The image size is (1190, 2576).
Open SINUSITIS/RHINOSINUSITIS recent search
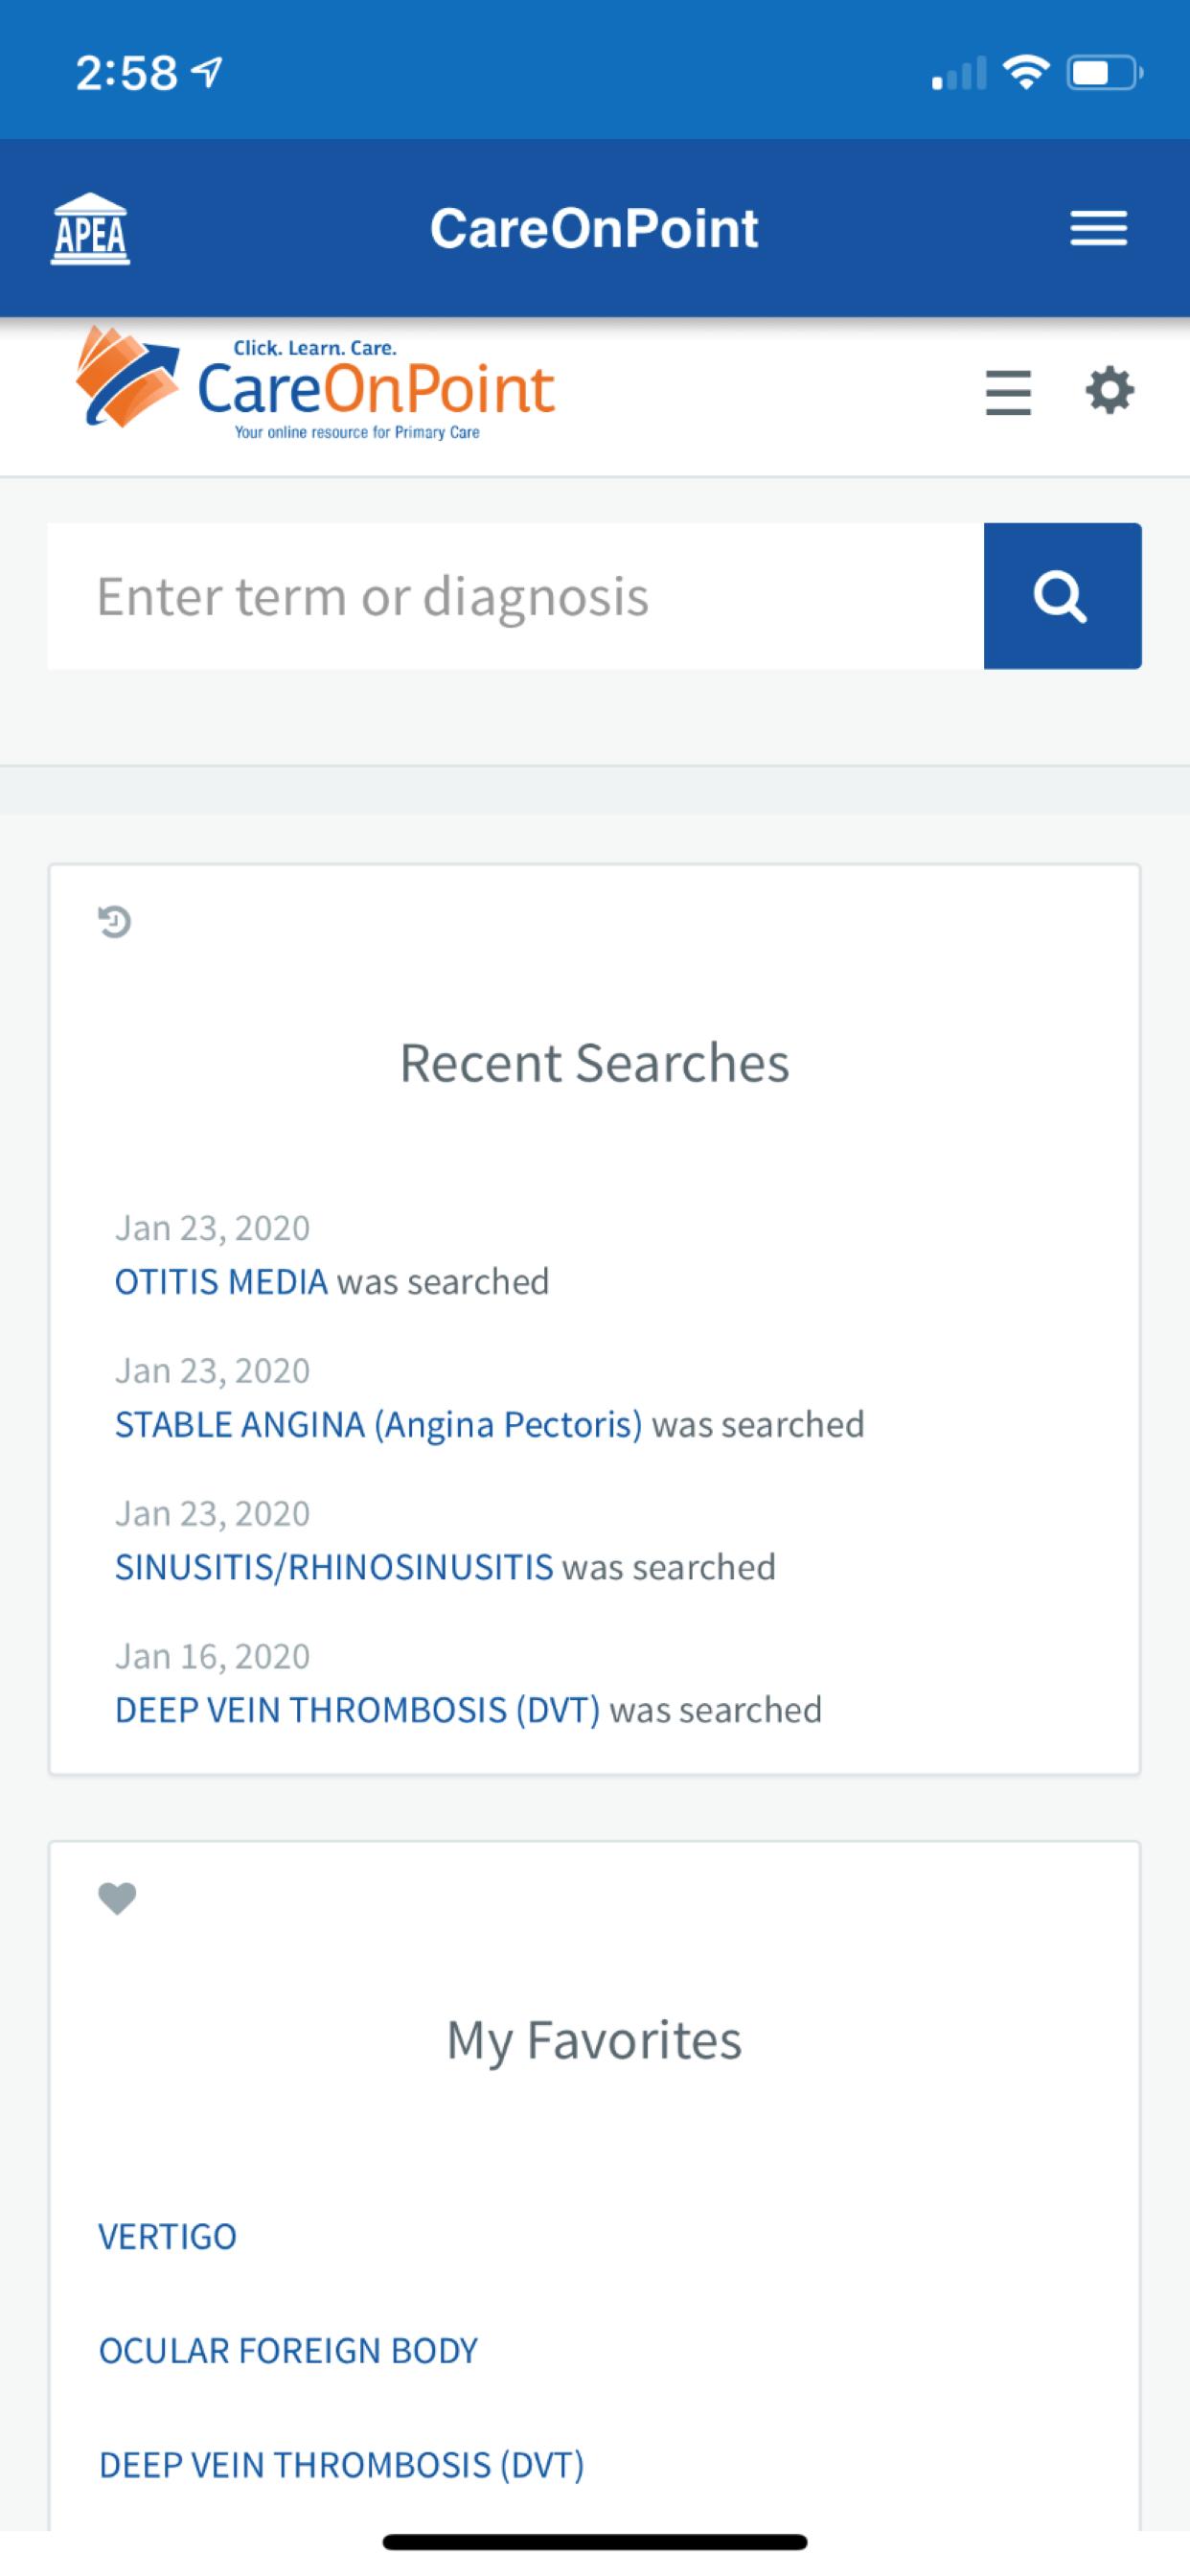coord(334,1567)
